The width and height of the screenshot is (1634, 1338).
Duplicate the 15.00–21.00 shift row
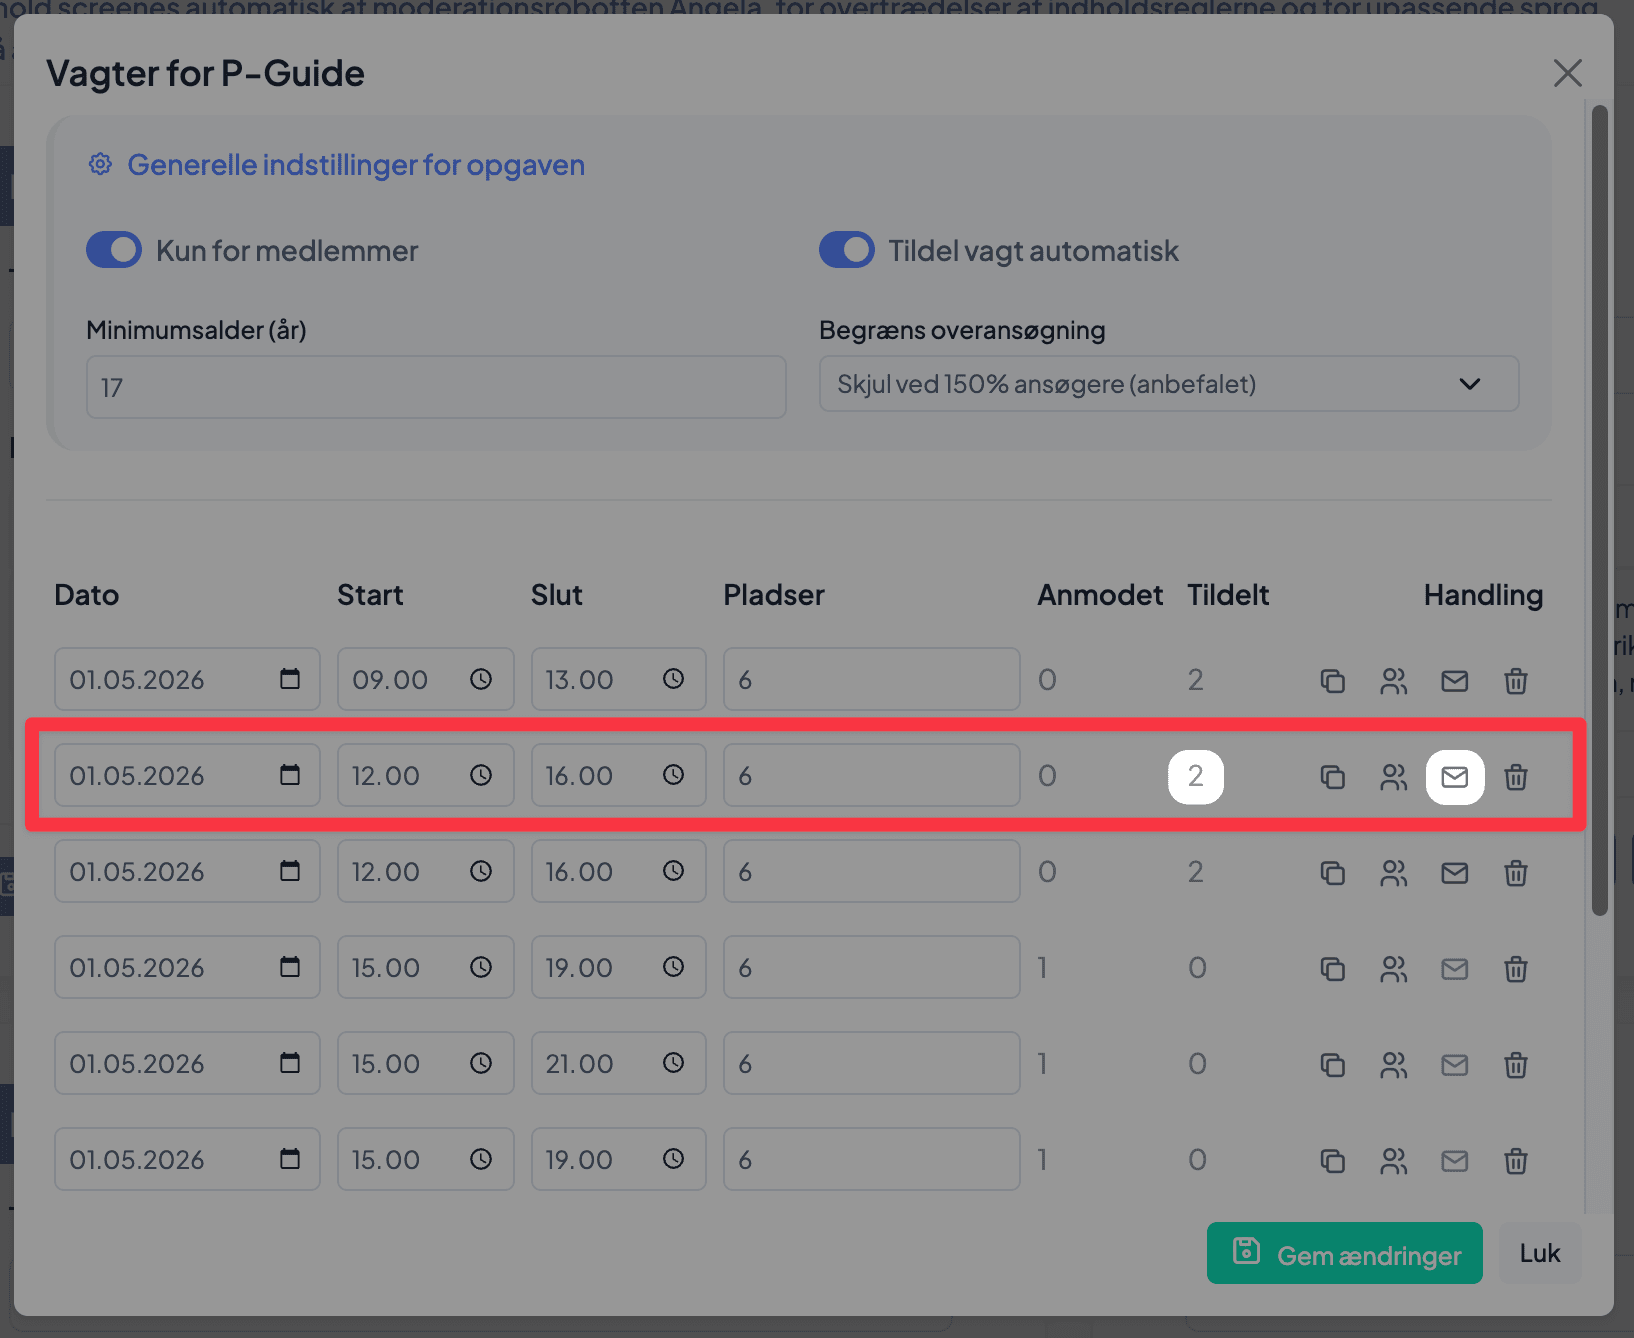point(1332,1065)
